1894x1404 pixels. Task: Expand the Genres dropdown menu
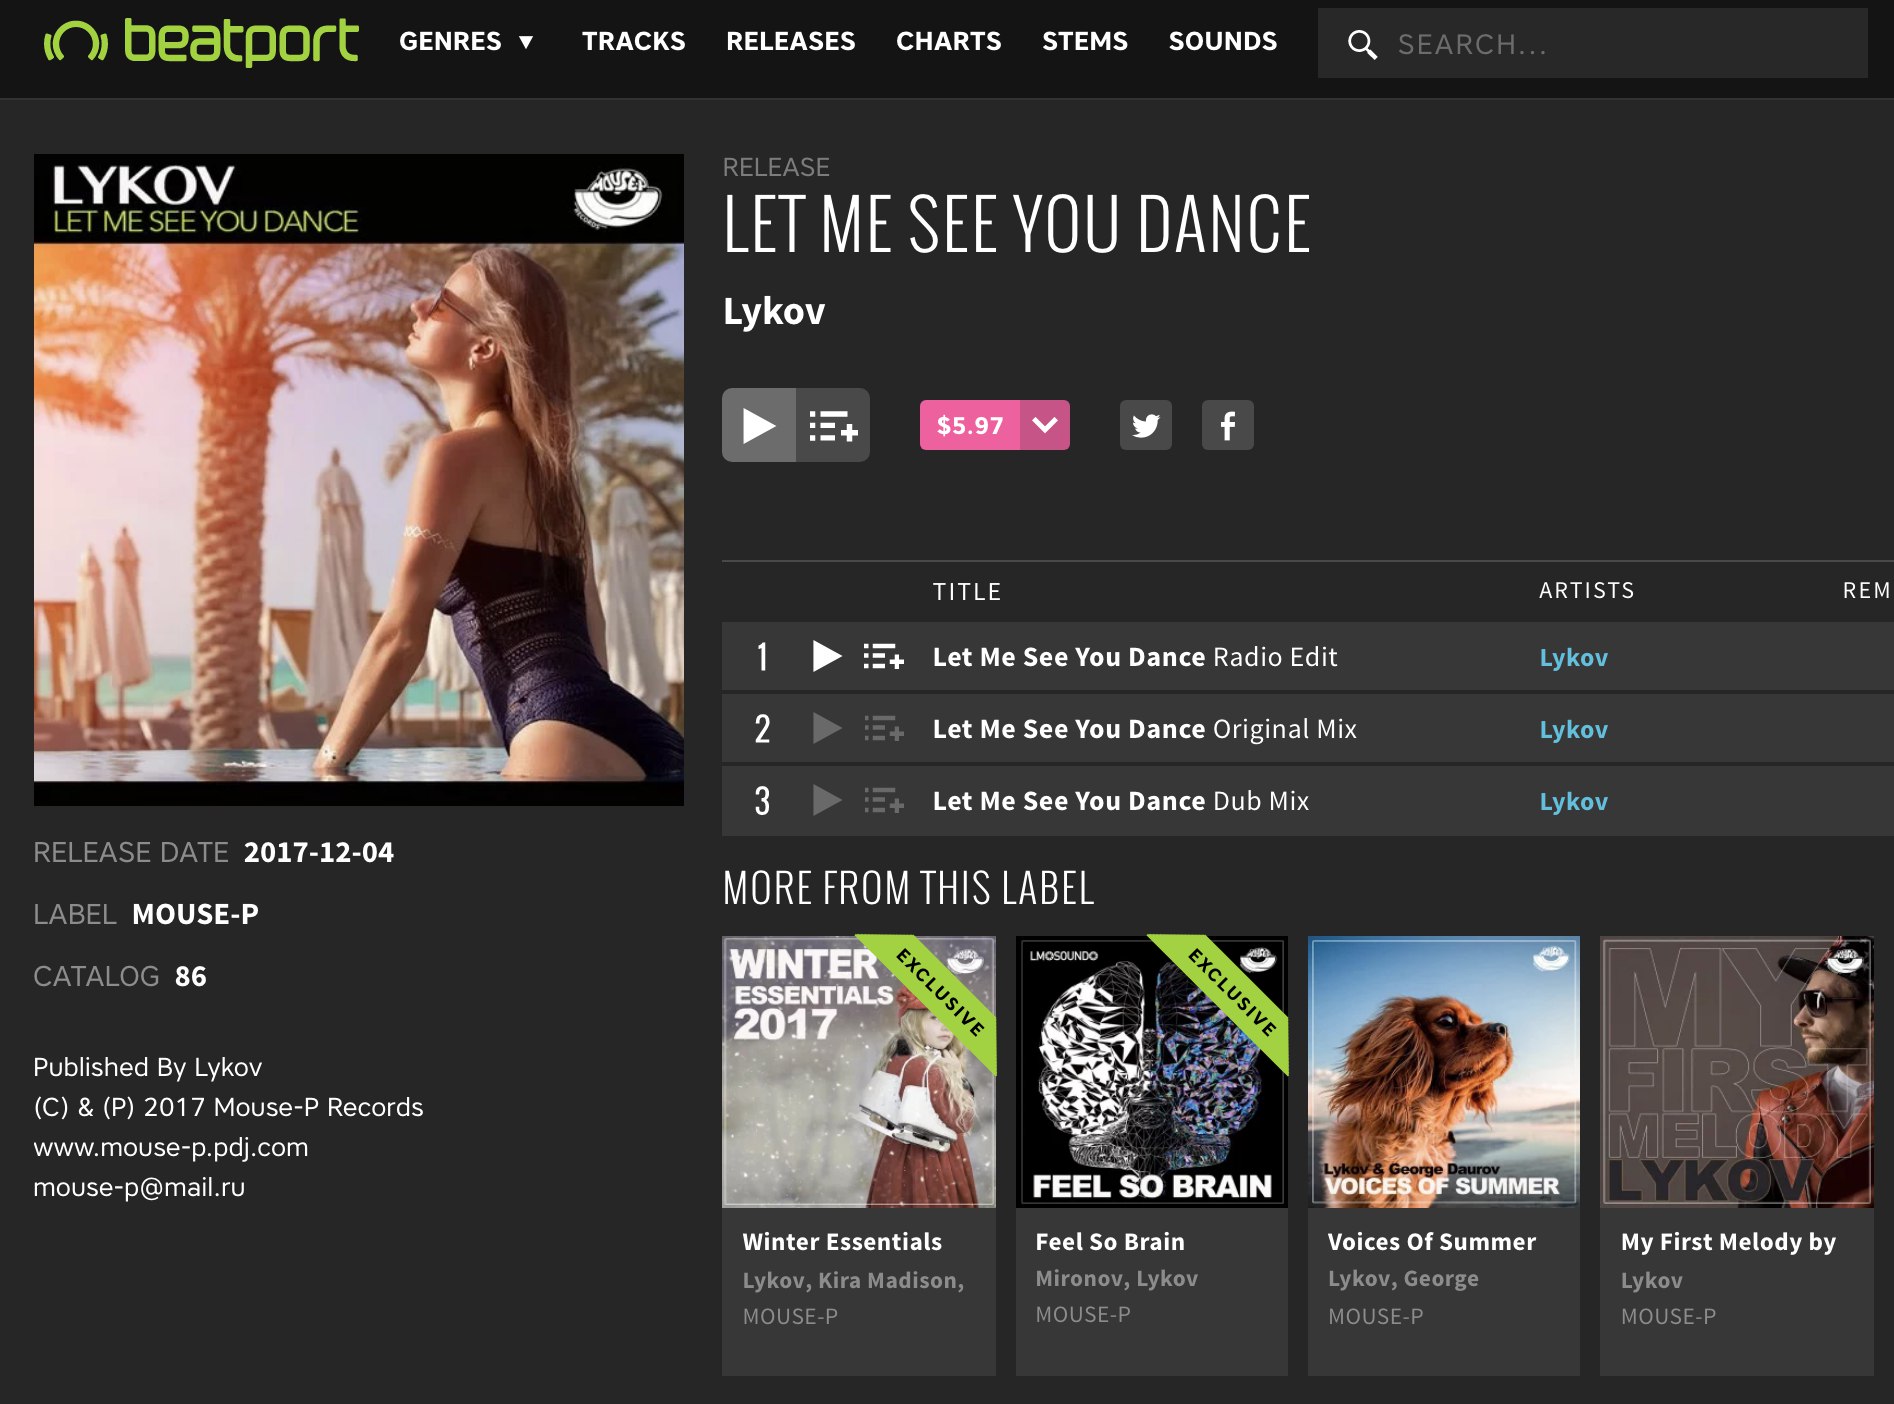[x=466, y=41]
